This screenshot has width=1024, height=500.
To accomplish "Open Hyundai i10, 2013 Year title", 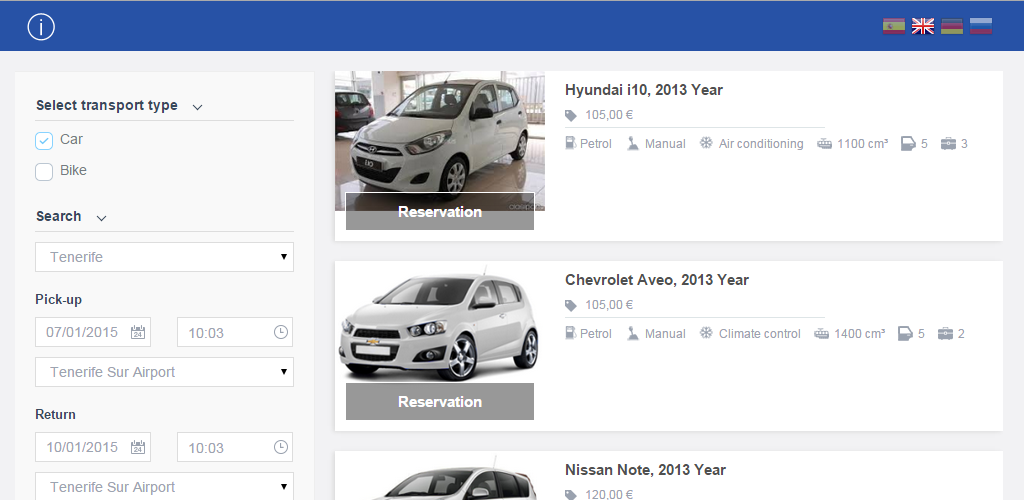I will (644, 90).
